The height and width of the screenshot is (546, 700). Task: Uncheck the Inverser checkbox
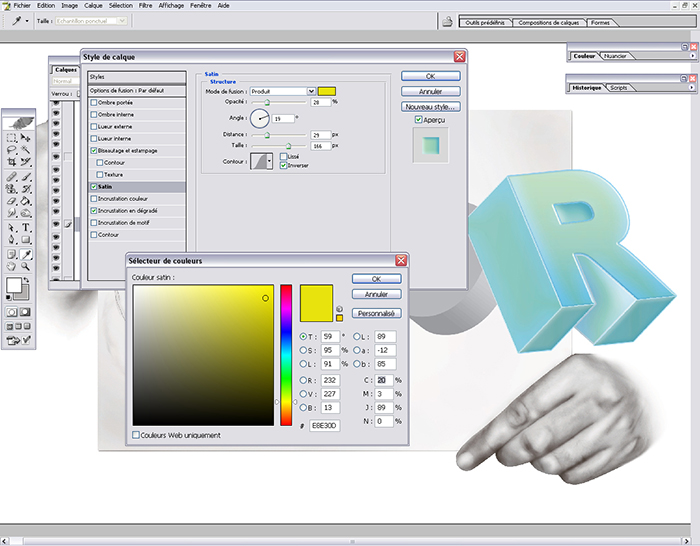[284, 165]
